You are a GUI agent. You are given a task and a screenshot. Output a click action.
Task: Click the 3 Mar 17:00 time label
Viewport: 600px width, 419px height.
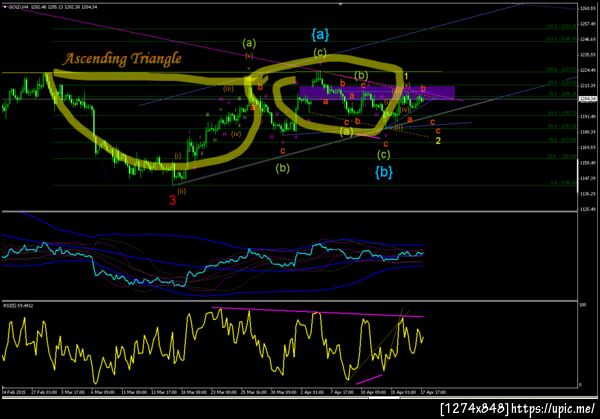pyautogui.click(x=72, y=392)
